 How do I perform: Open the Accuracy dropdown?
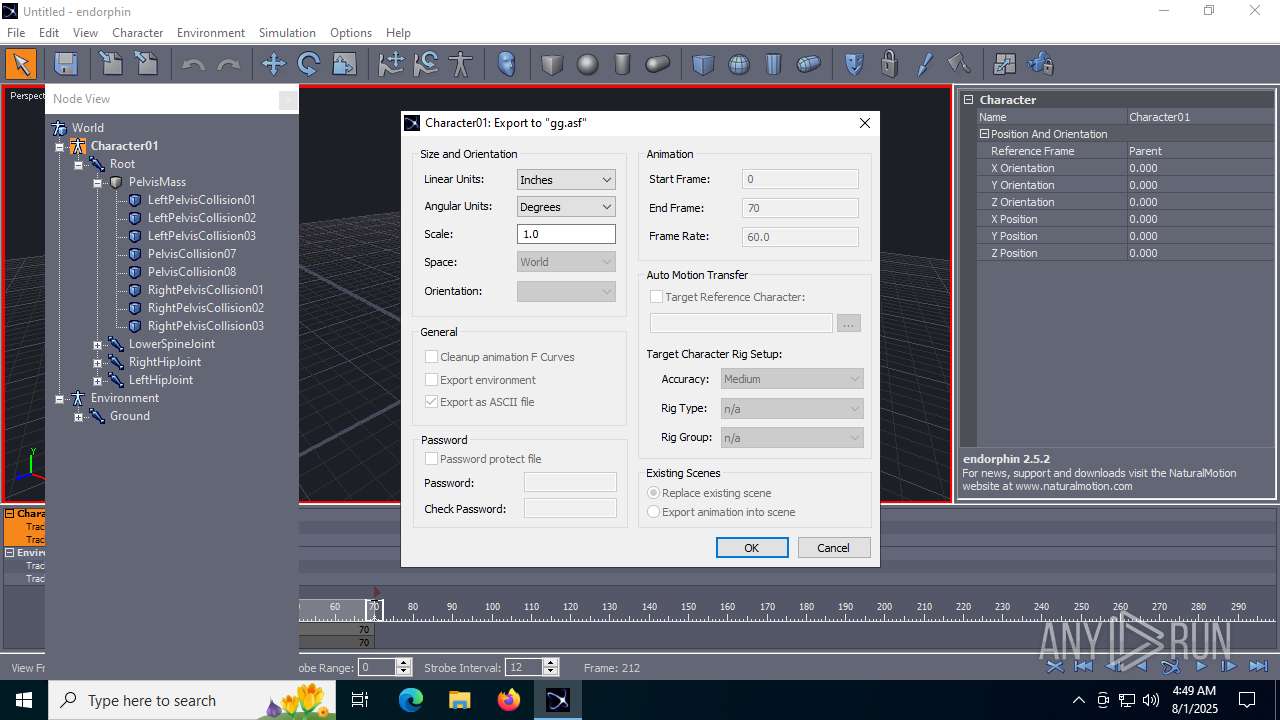point(791,379)
